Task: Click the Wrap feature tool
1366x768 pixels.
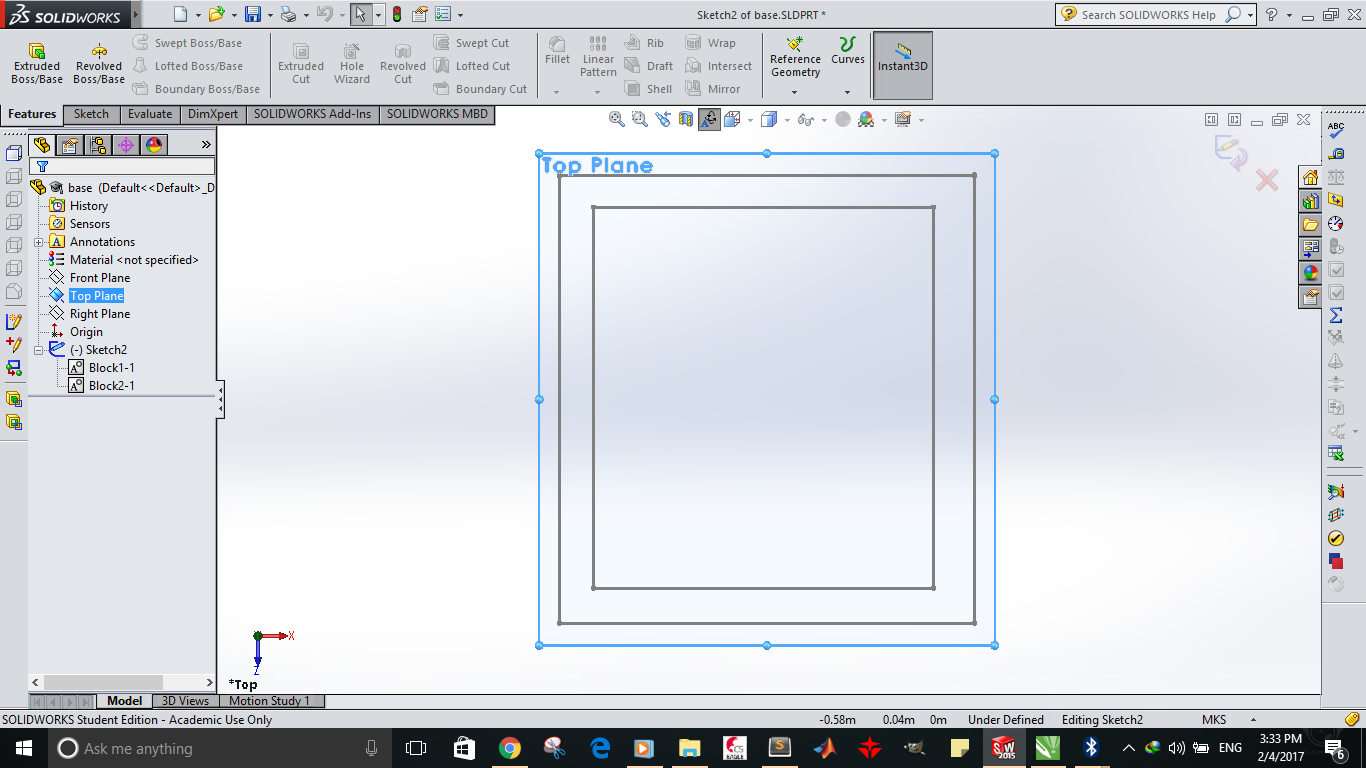Action: 710,43
